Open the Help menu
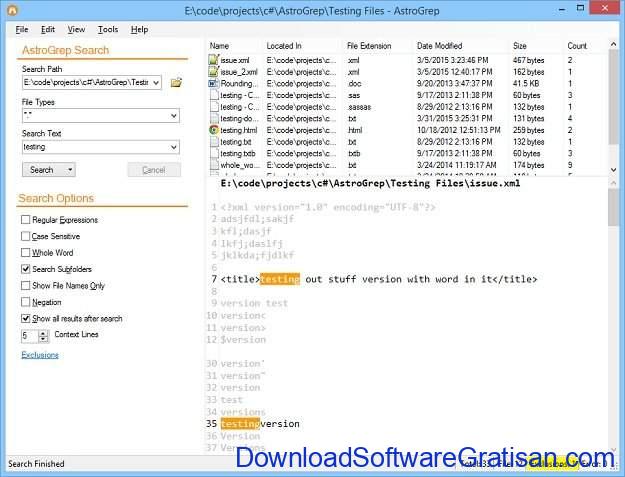The width and height of the screenshot is (625, 477). pyautogui.click(x=140, y=29)
